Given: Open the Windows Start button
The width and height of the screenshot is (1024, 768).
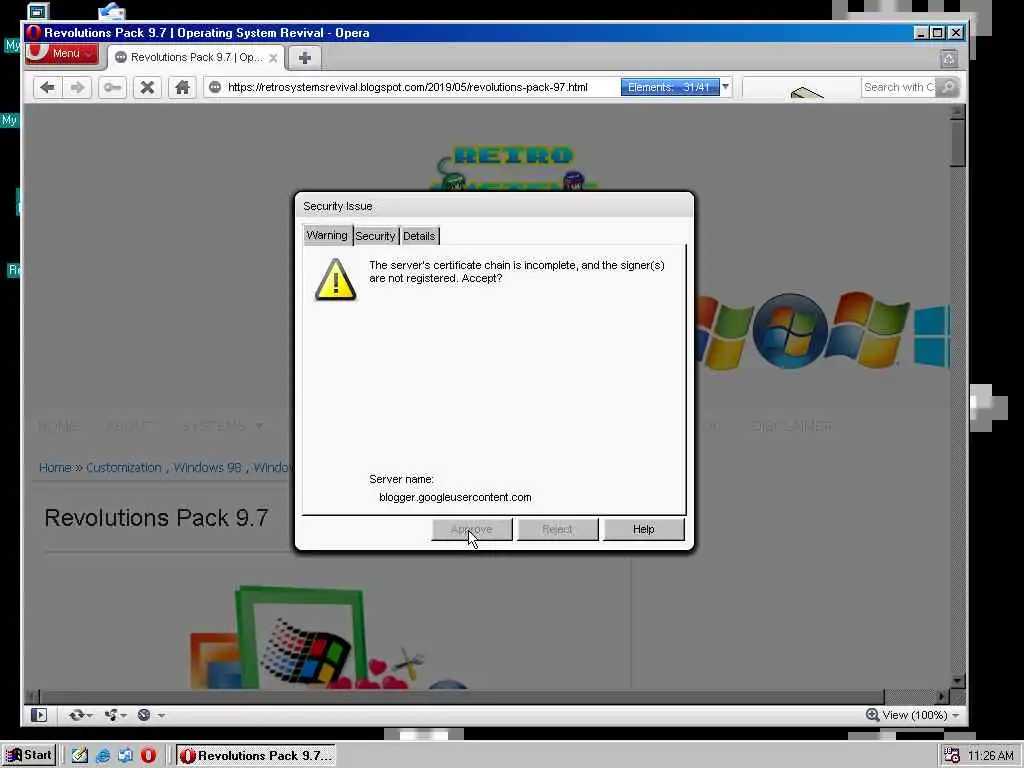Looking at the screenshot, I should click(x=29, y=756).
